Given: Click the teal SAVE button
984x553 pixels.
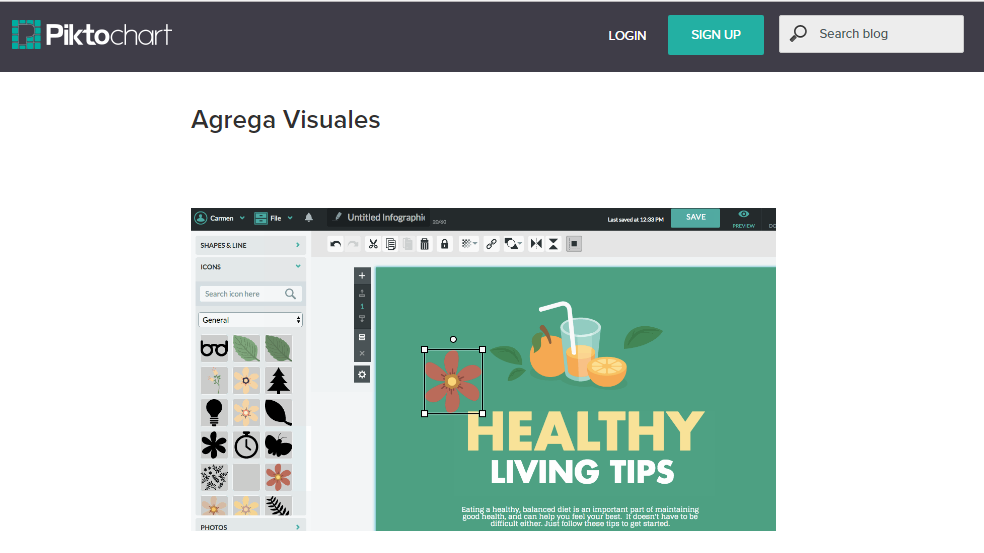Looking at the screenshot, I should pyautogui.click(x=695, y=217).
